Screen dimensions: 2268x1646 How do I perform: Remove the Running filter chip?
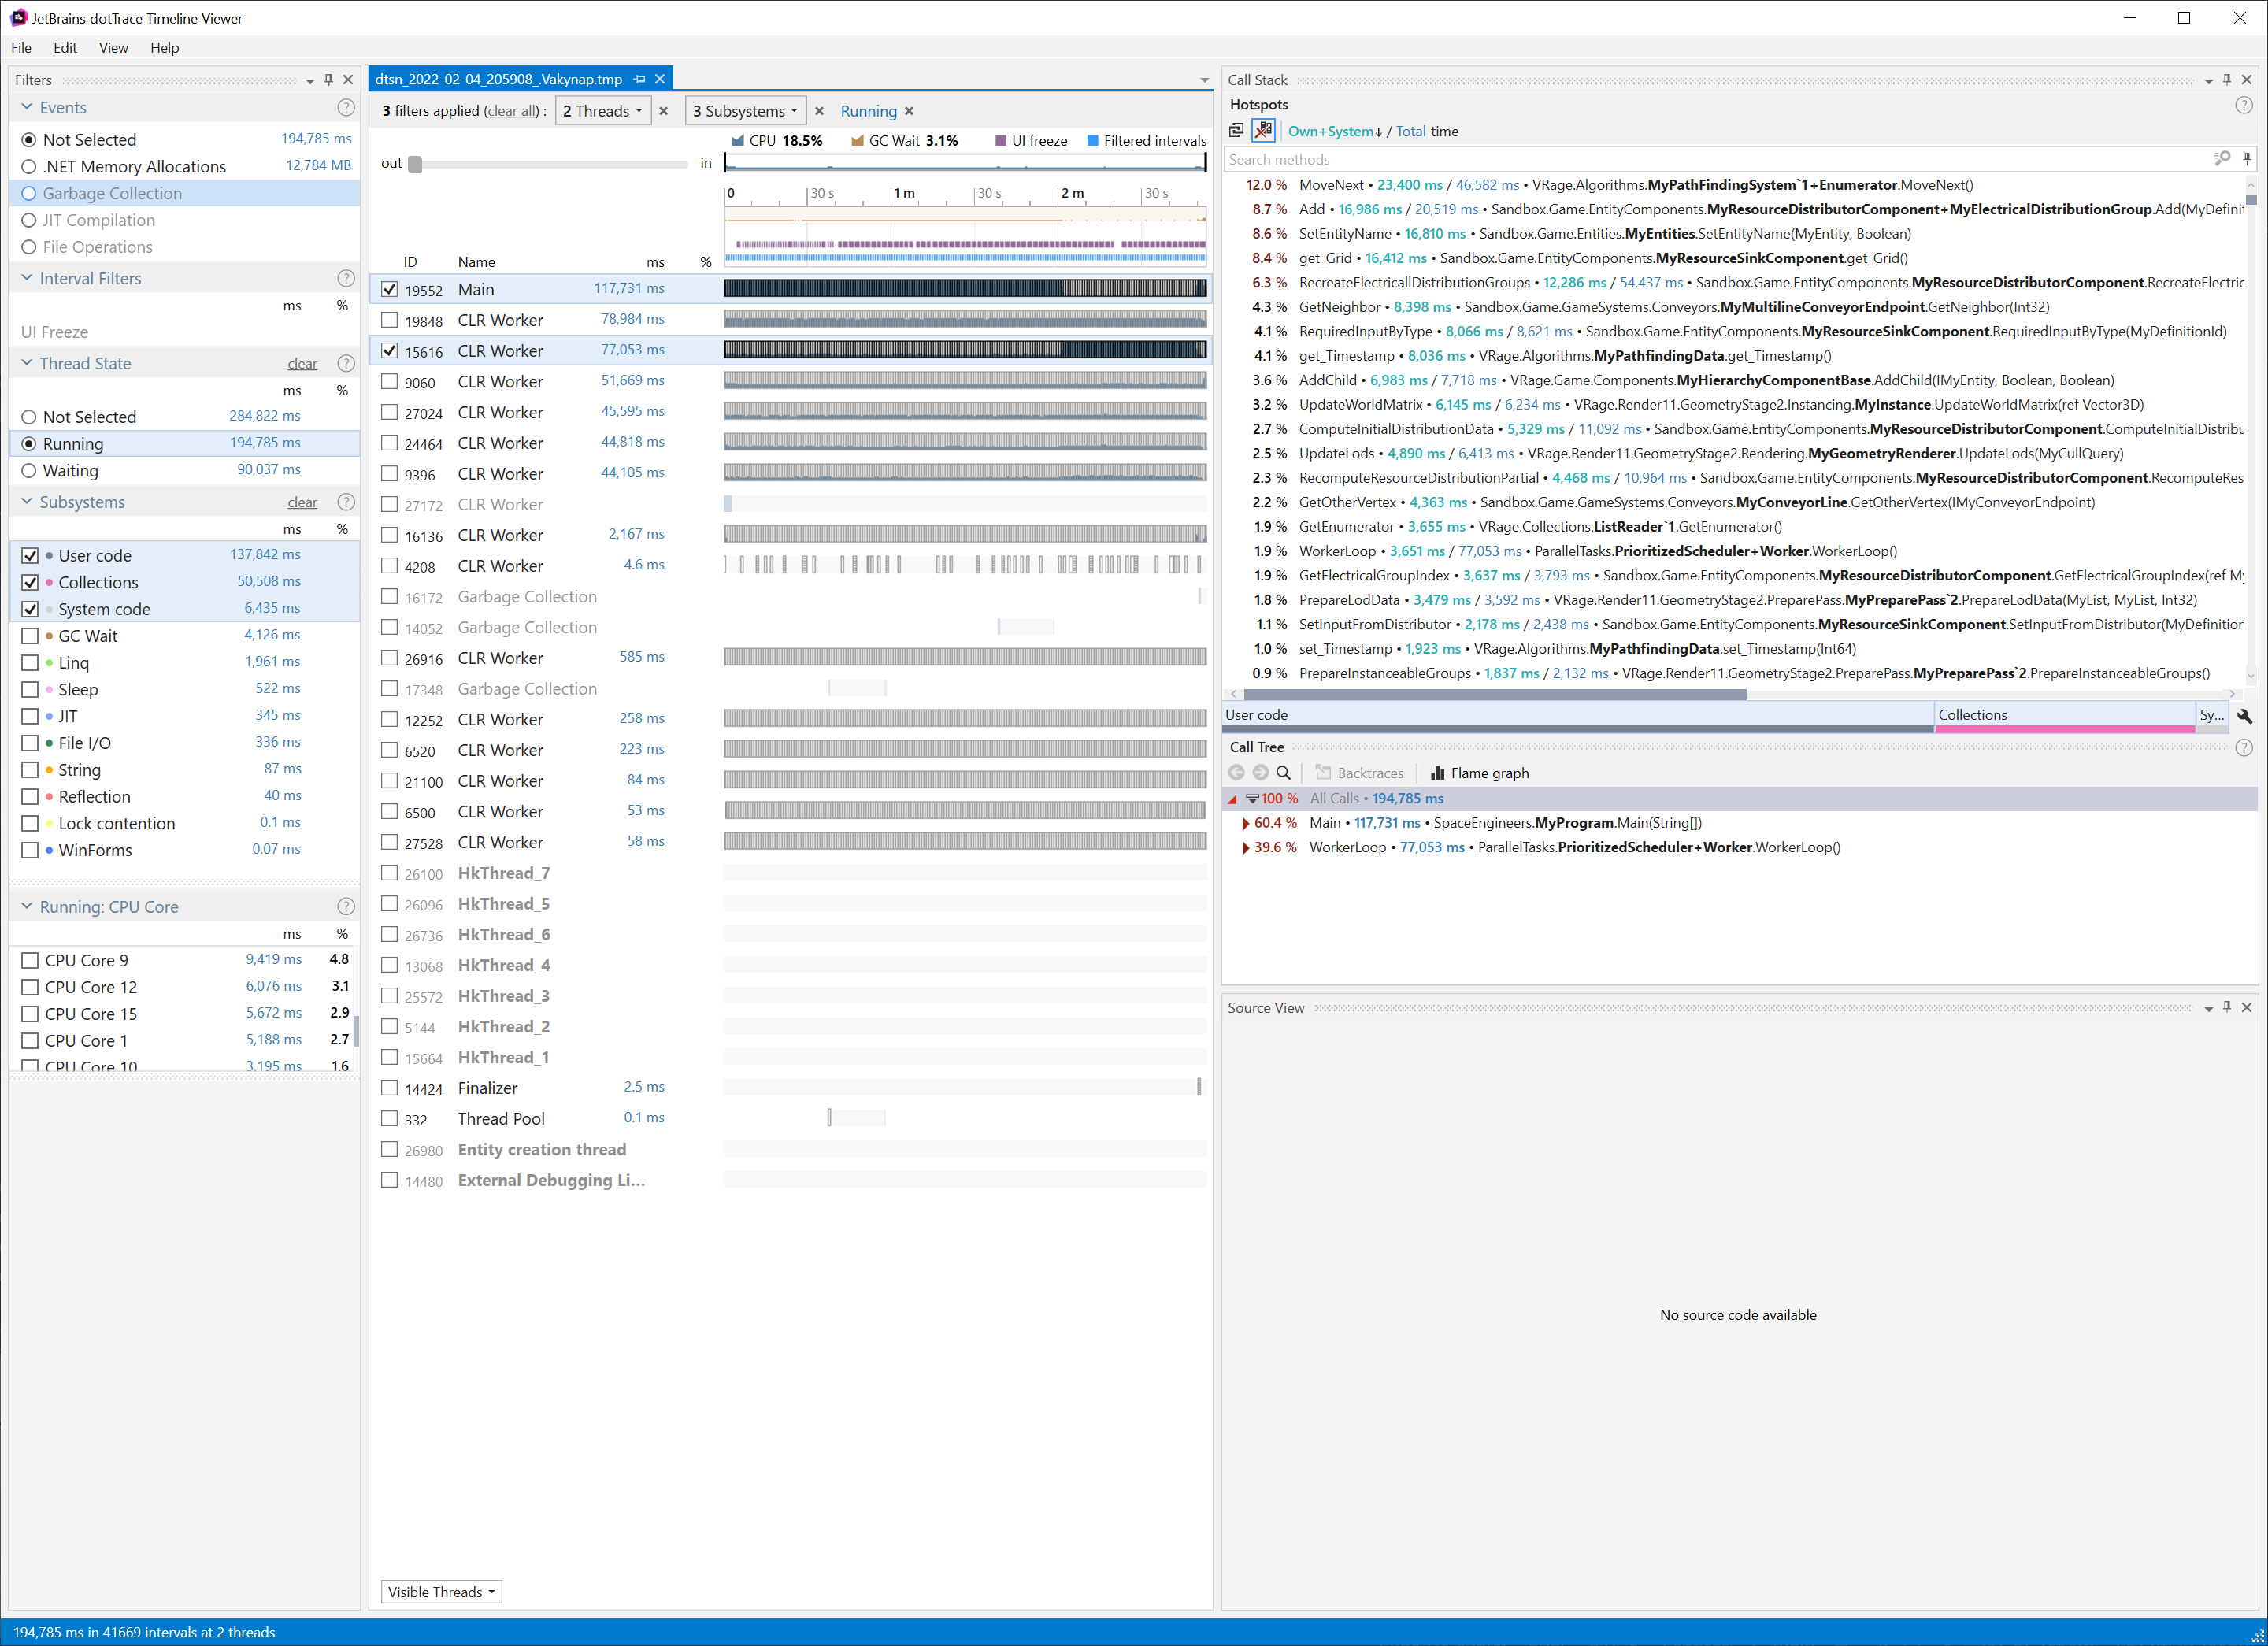pos(909,111)
